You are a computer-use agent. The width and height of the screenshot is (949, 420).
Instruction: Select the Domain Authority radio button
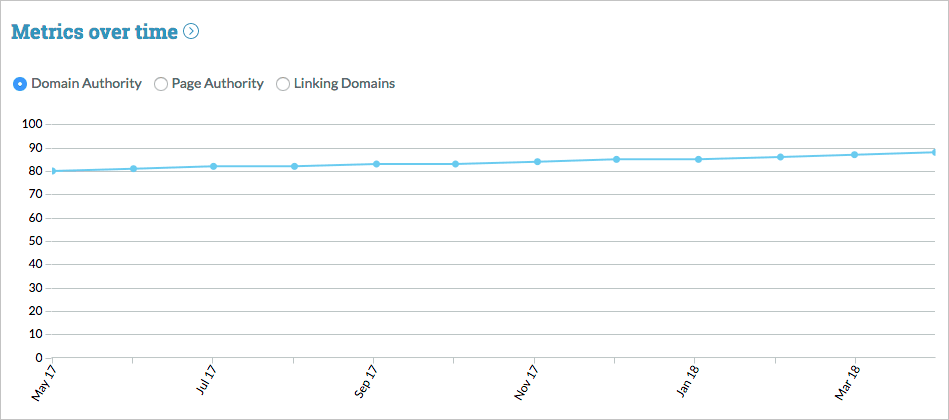point(20,84)
